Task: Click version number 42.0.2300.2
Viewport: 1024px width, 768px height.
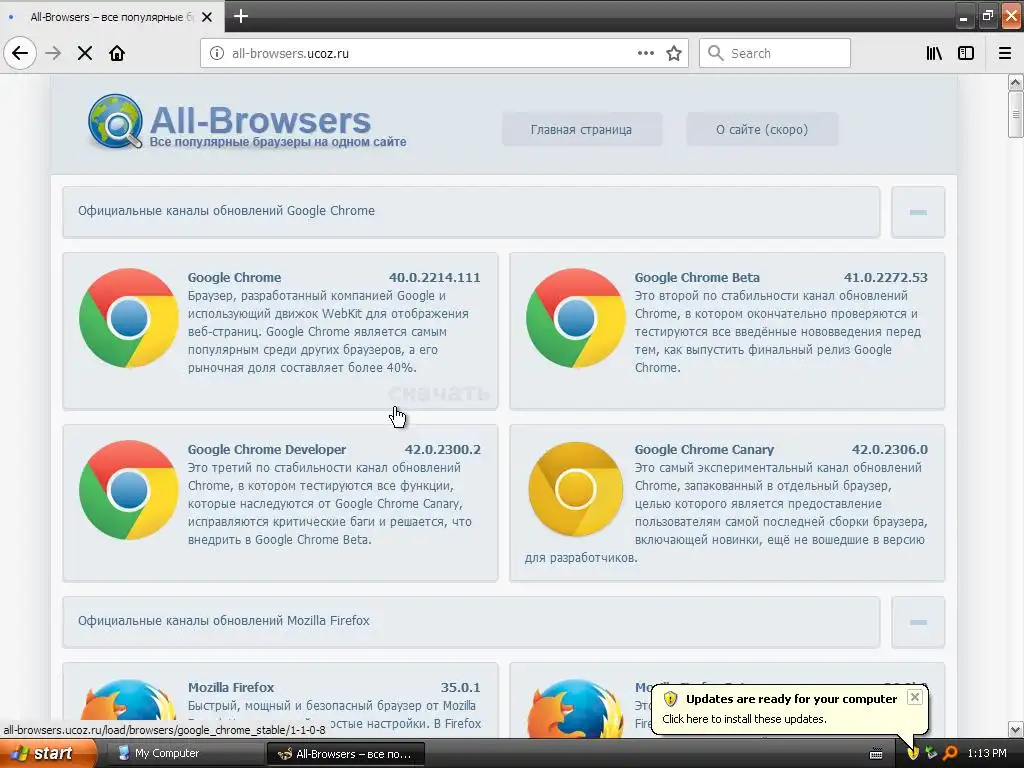Action: point(442,449)
